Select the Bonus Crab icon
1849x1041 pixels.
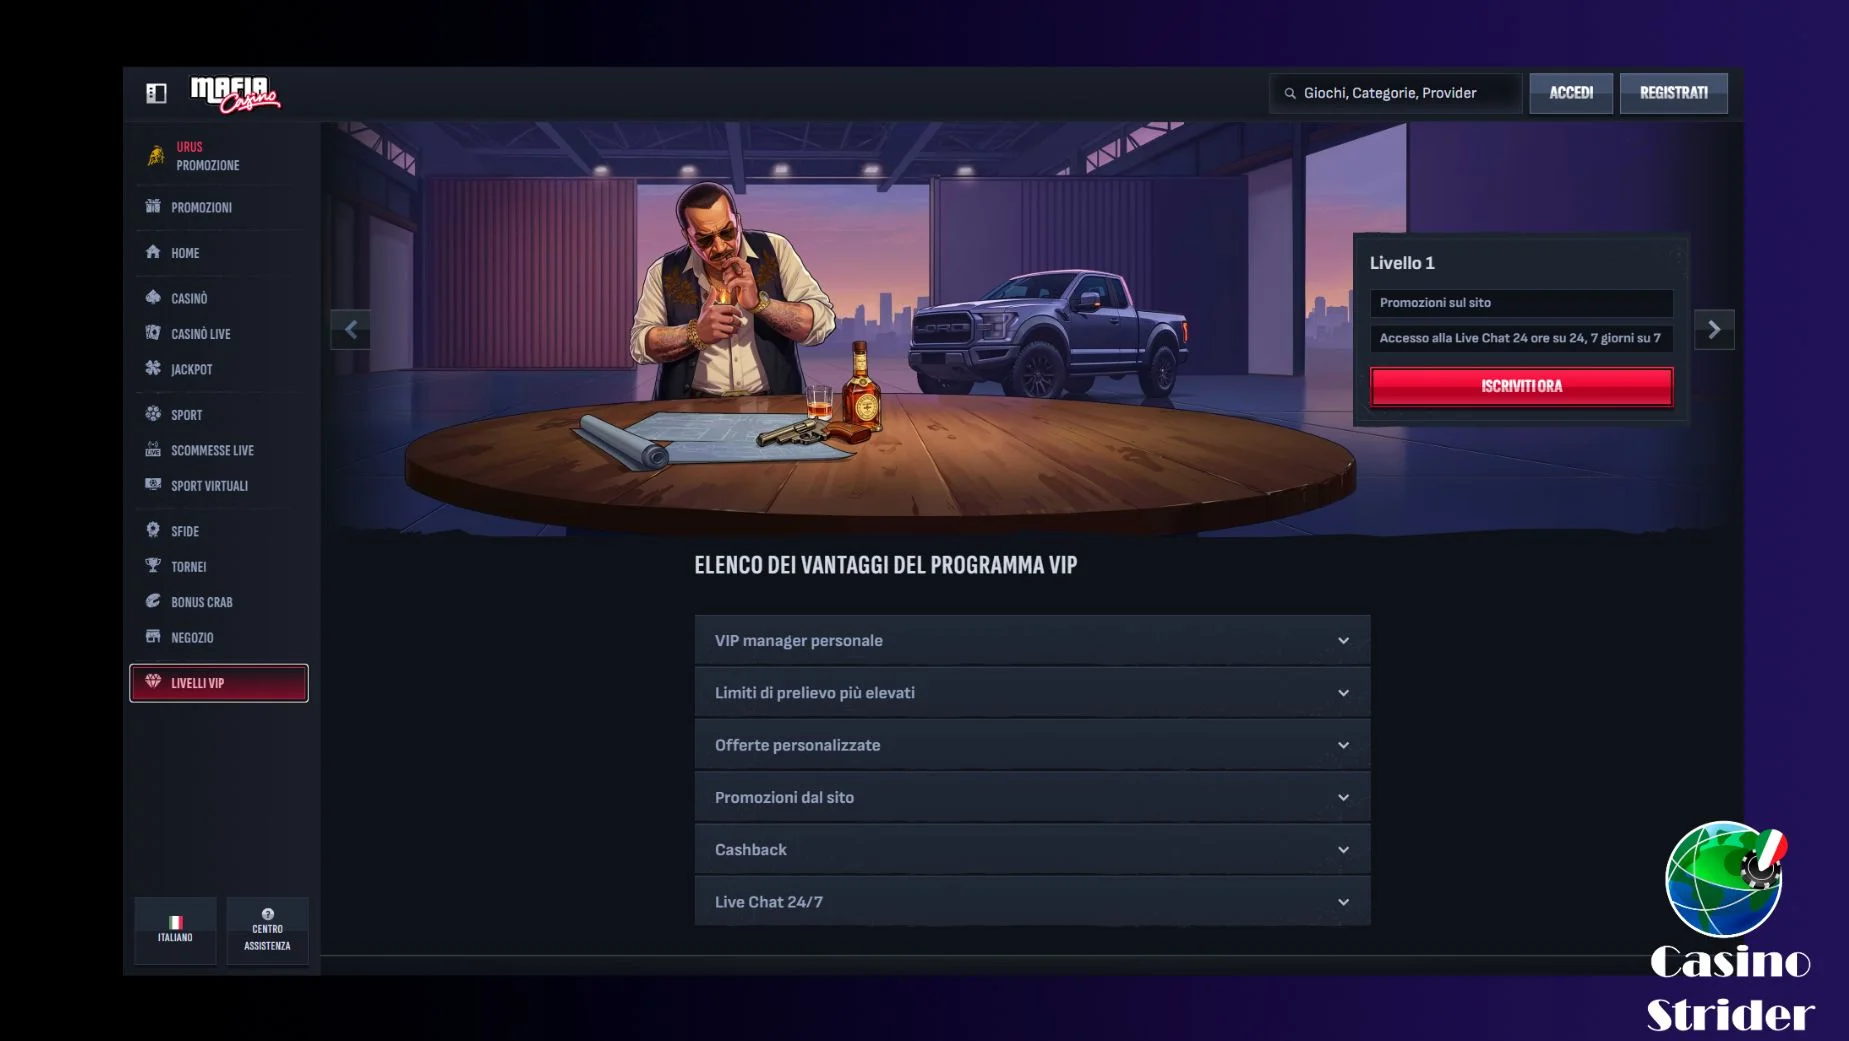[x=153, y=601]
